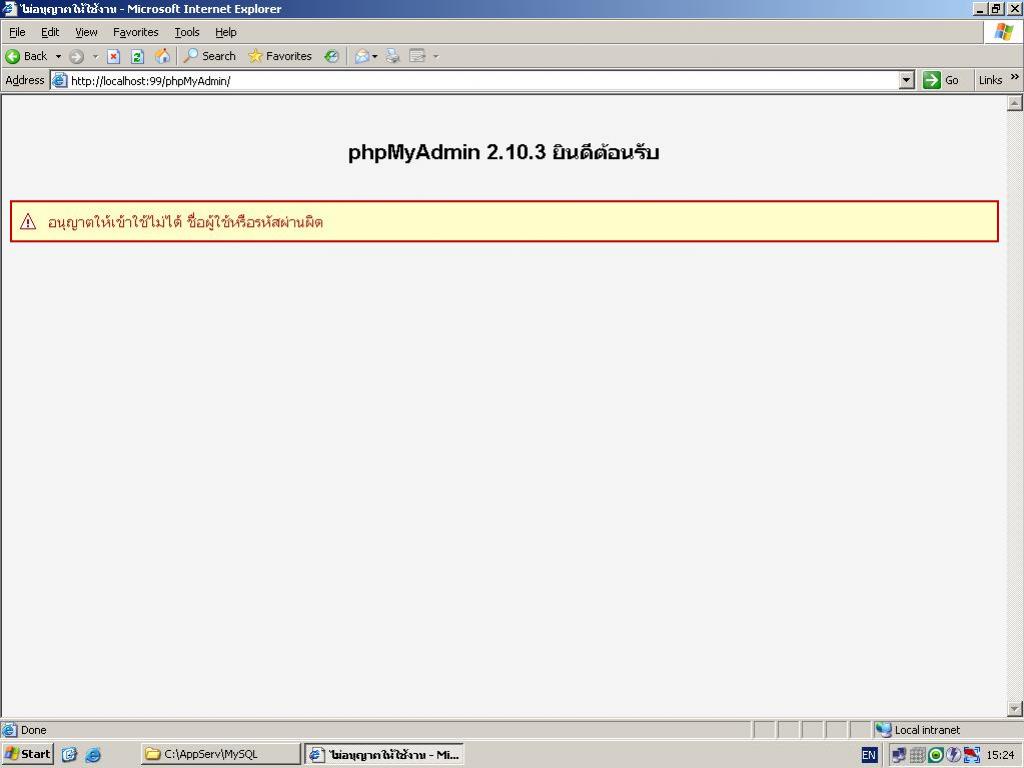Click the Windows flag logo in toolbar
The image size is (1024, 768).
click(1004, 32)
